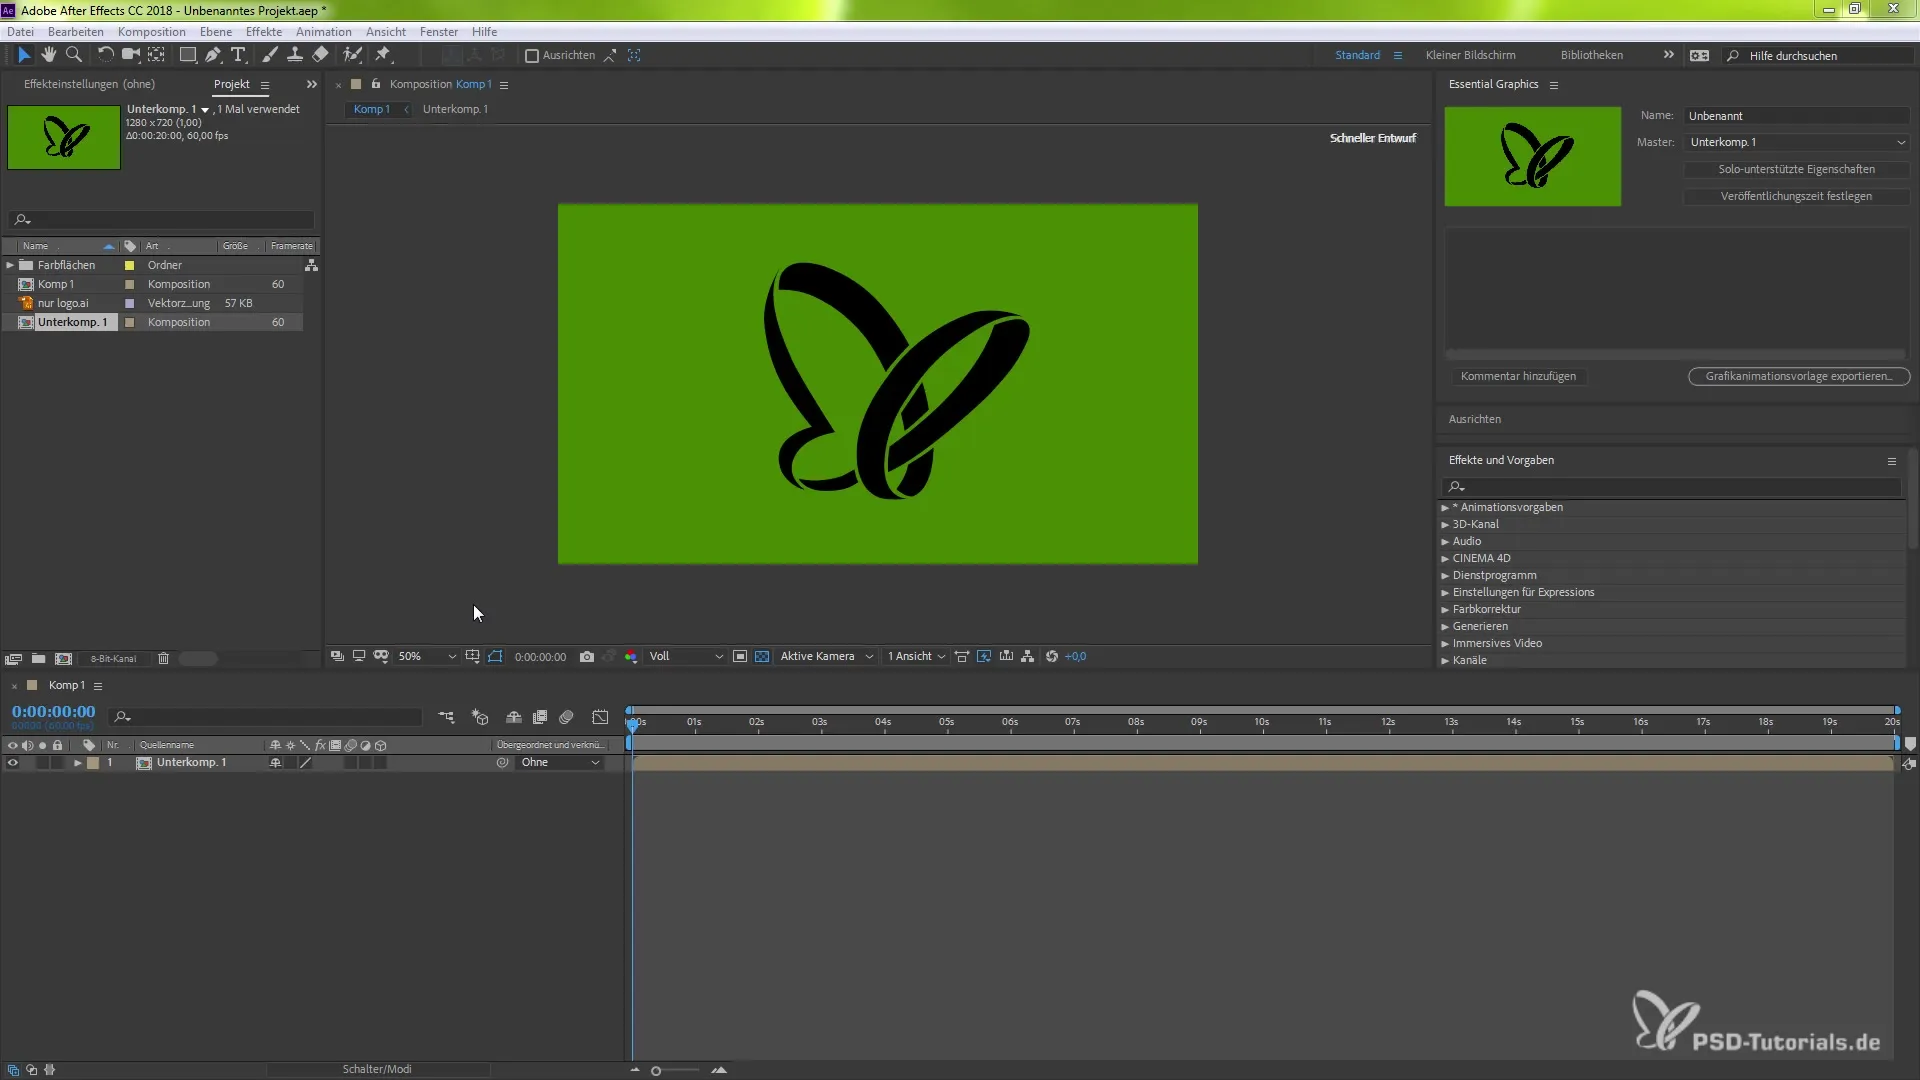1920x1080 pixels.
Task: Click Kommentar hinzufügen button
Action: [x=1518, y=376]
